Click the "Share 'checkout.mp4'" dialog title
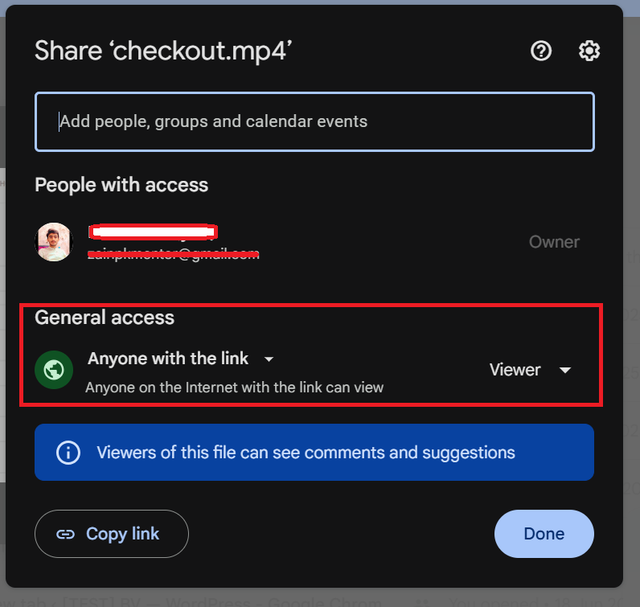This screenshot has height=607, width=640. [163, 51]
